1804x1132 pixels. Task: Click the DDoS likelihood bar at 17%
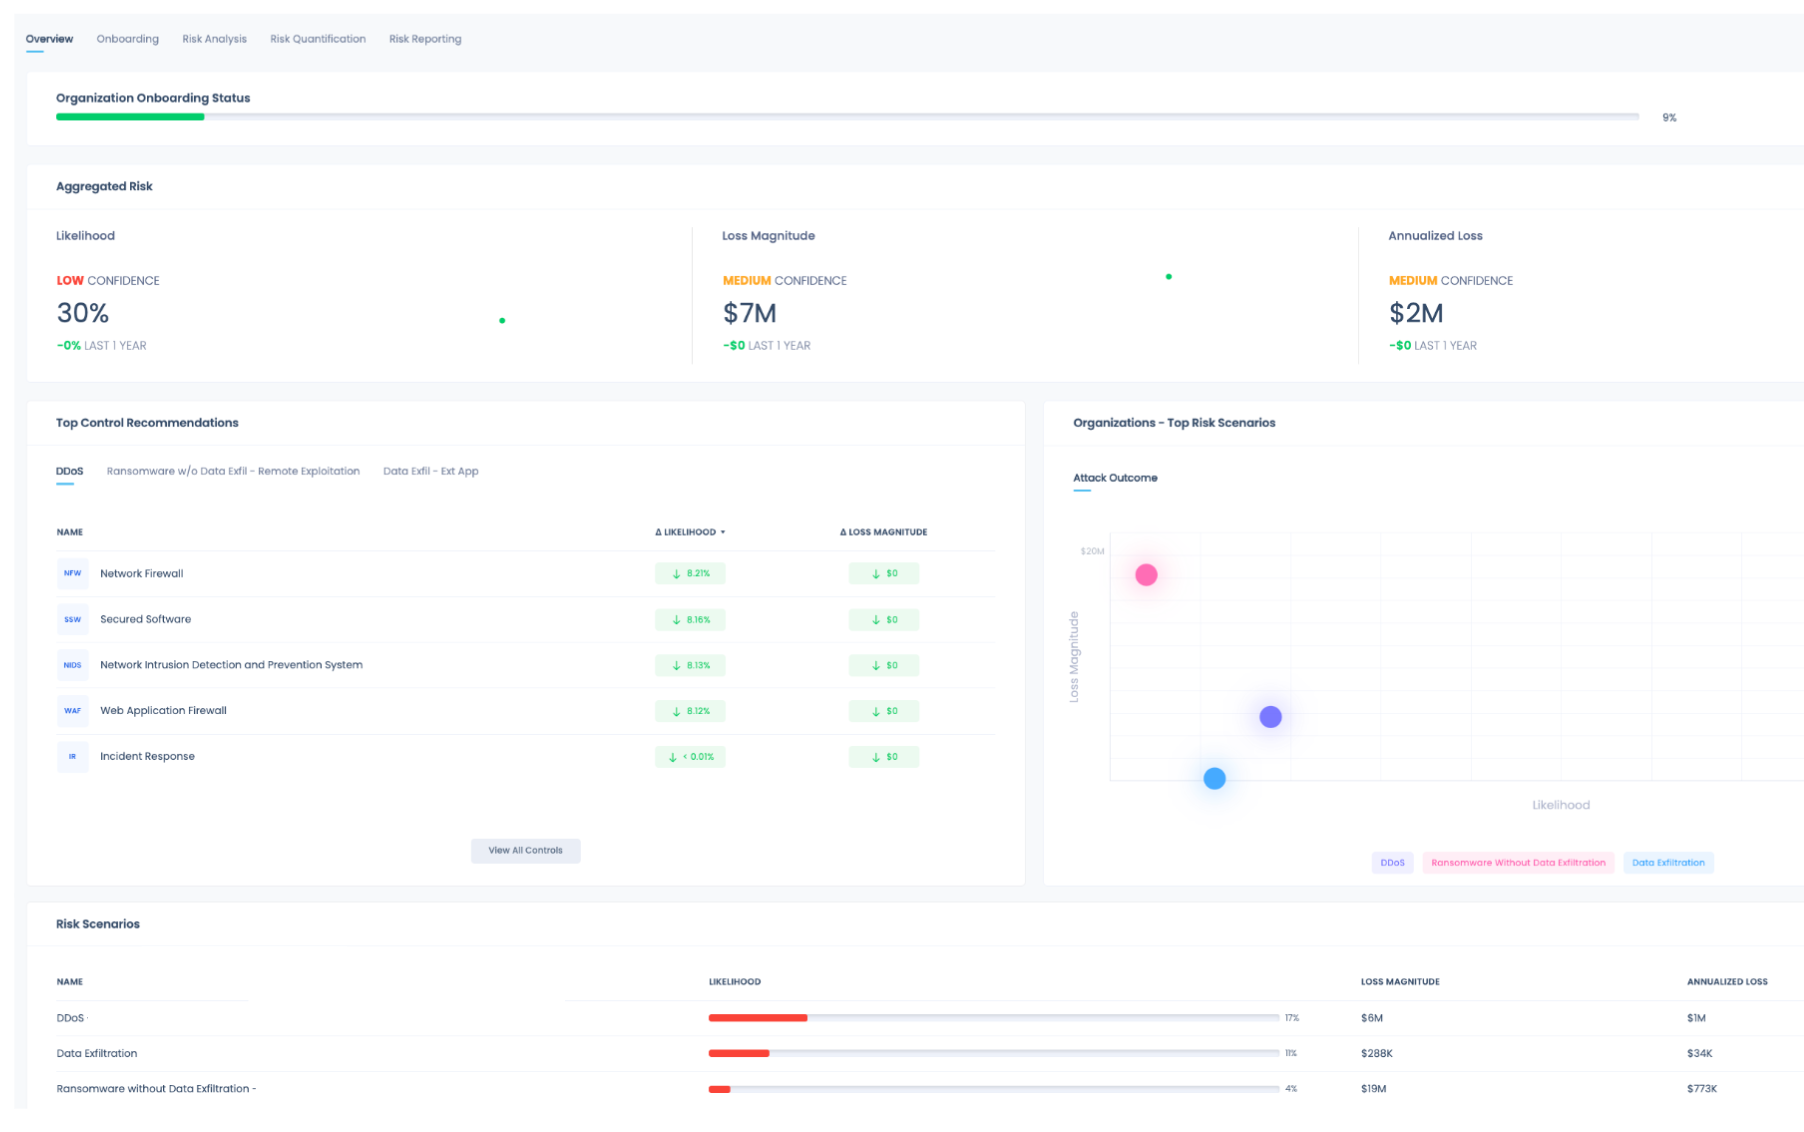click(994, 1018)
